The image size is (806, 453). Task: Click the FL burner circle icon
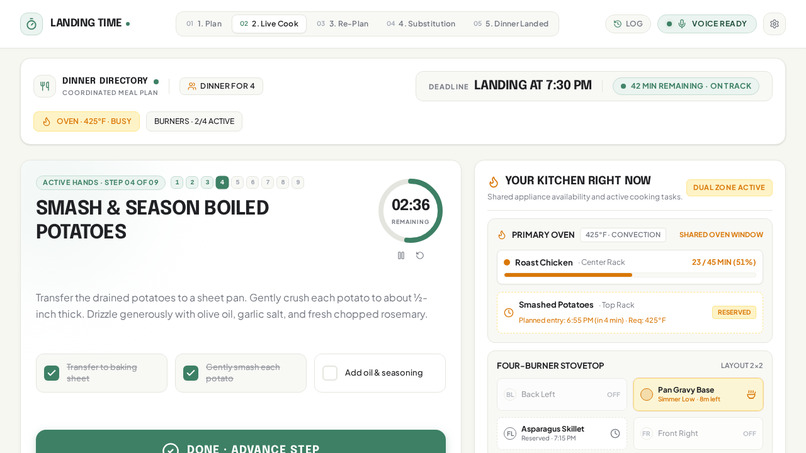(509, 433)
